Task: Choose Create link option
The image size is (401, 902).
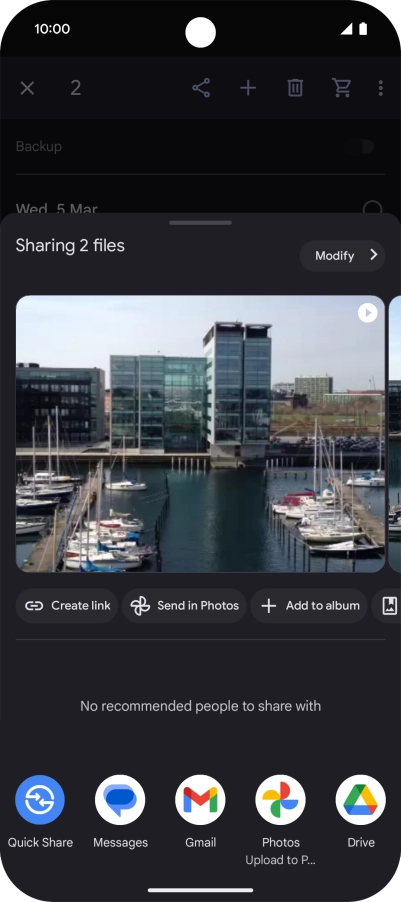Action: pyautogui.click(x=67, y=606)
